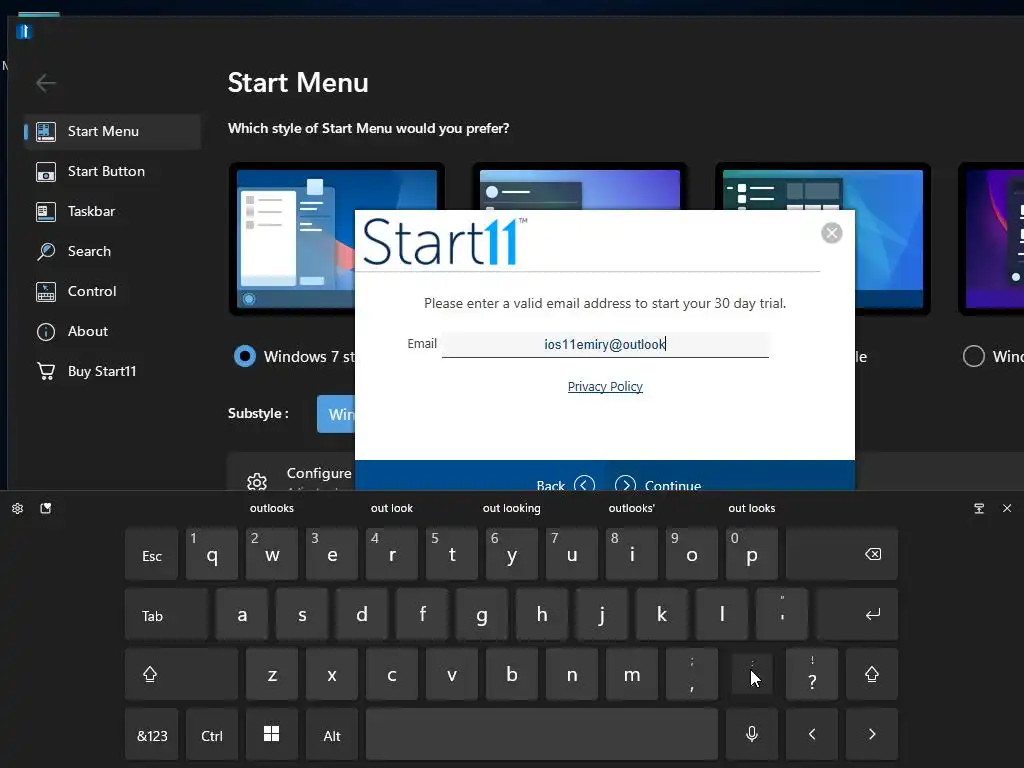Select the rightmost Windows style radio button

coord(973,356)
